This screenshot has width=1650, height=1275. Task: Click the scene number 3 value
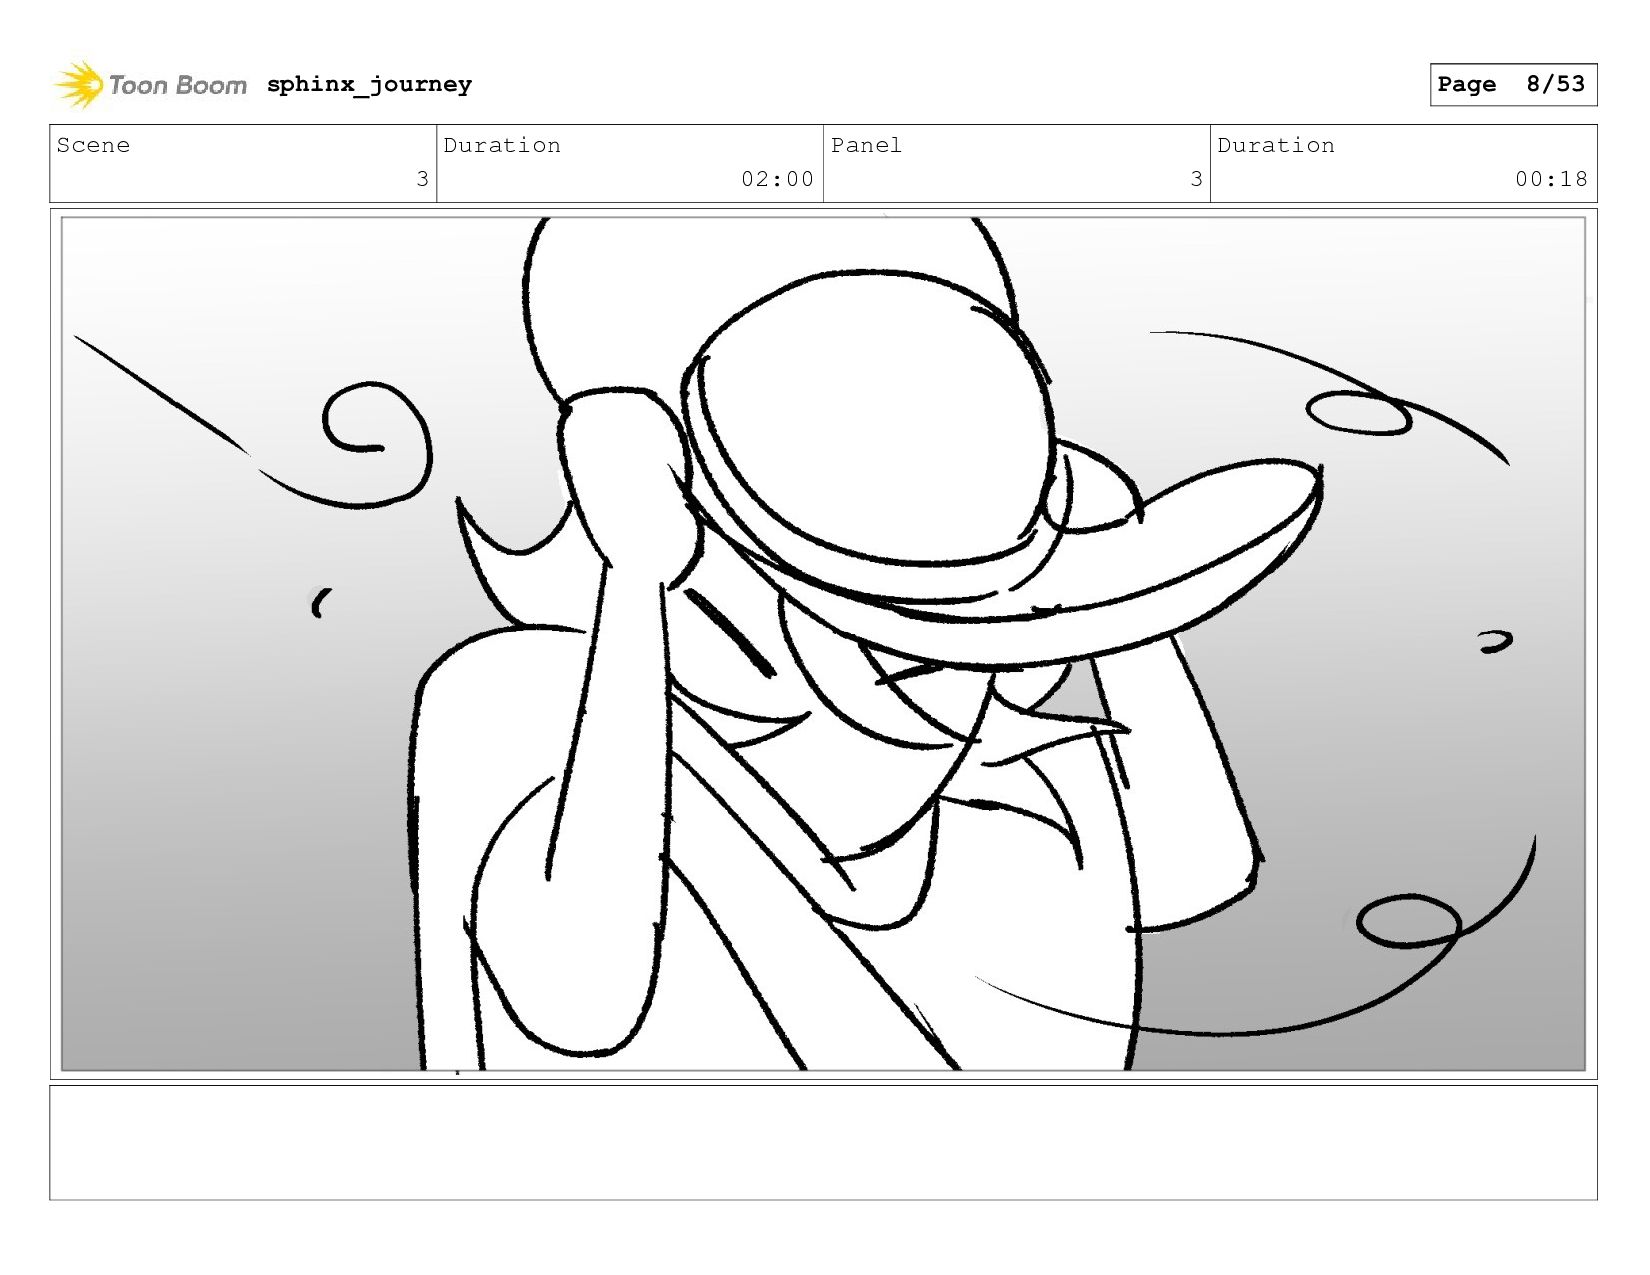coord(422,179)
